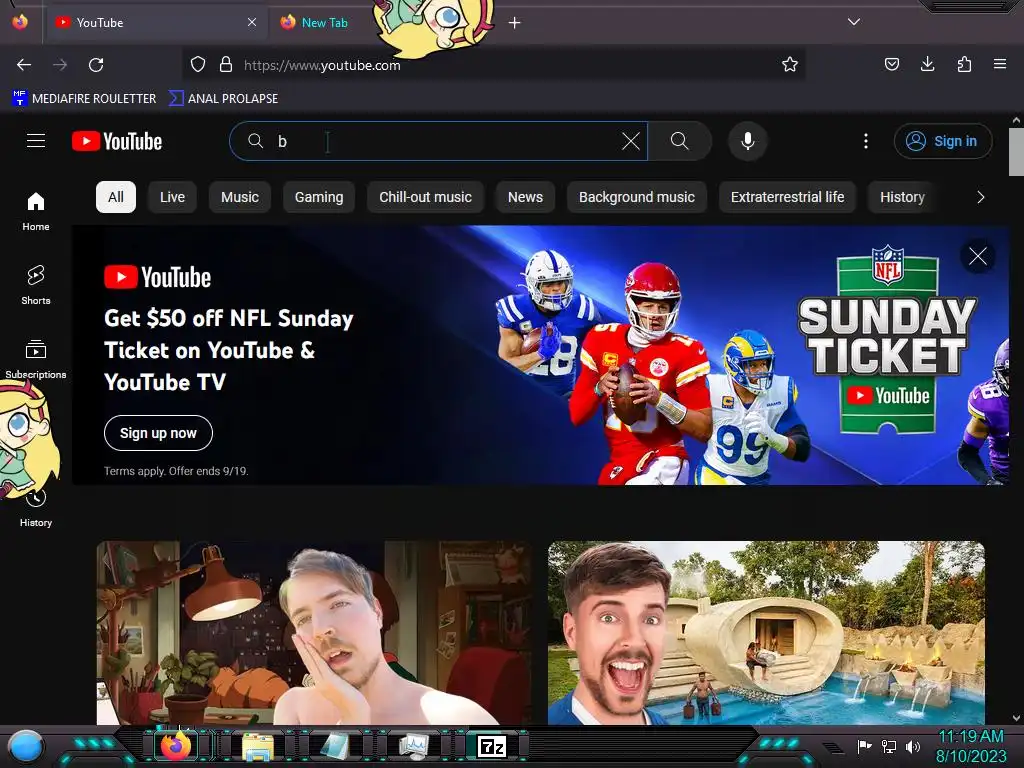This screenshot has height=768, width=1024.
Task: Go forward with the browser forward arrow
Action: tap(60, 65)
